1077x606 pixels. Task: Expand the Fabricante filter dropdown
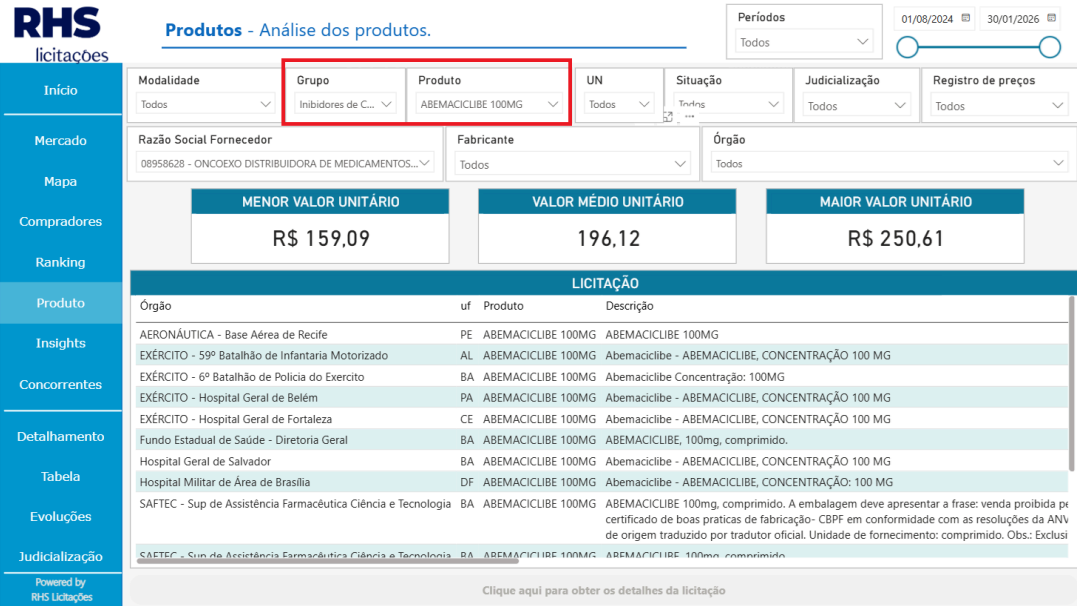[x=571, y=164]
